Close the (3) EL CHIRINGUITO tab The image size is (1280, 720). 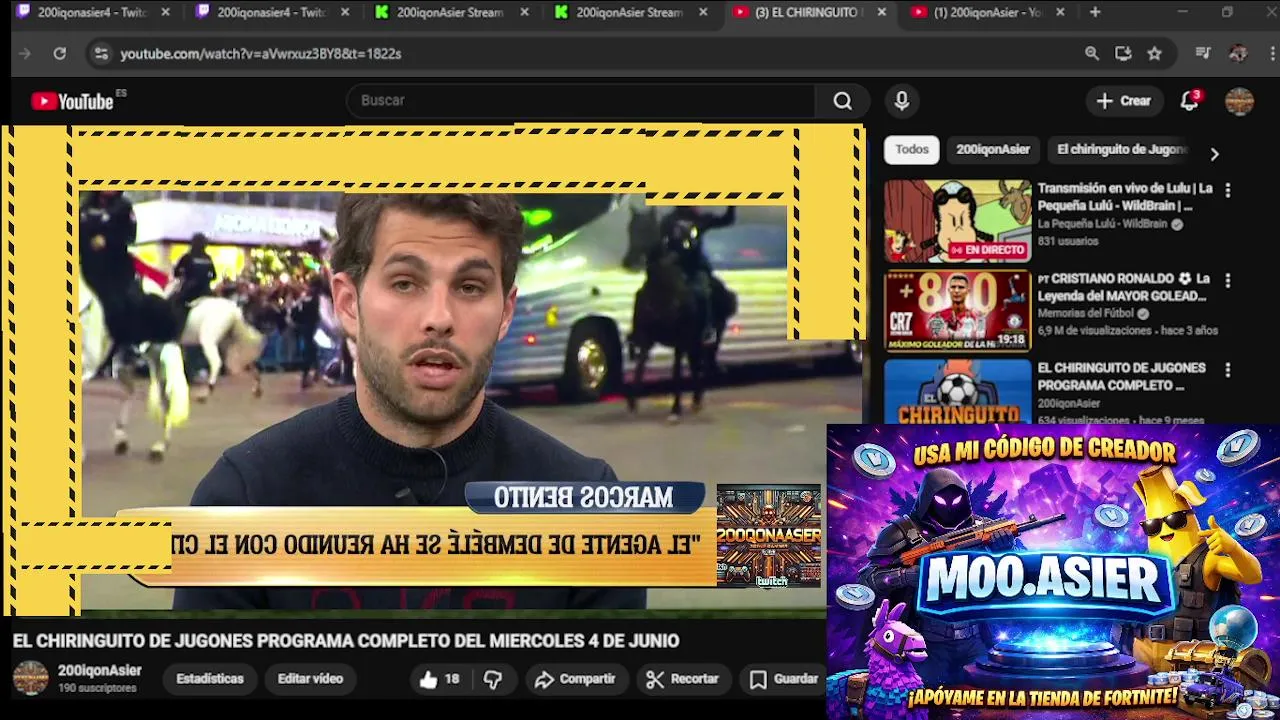coord(881,13)
